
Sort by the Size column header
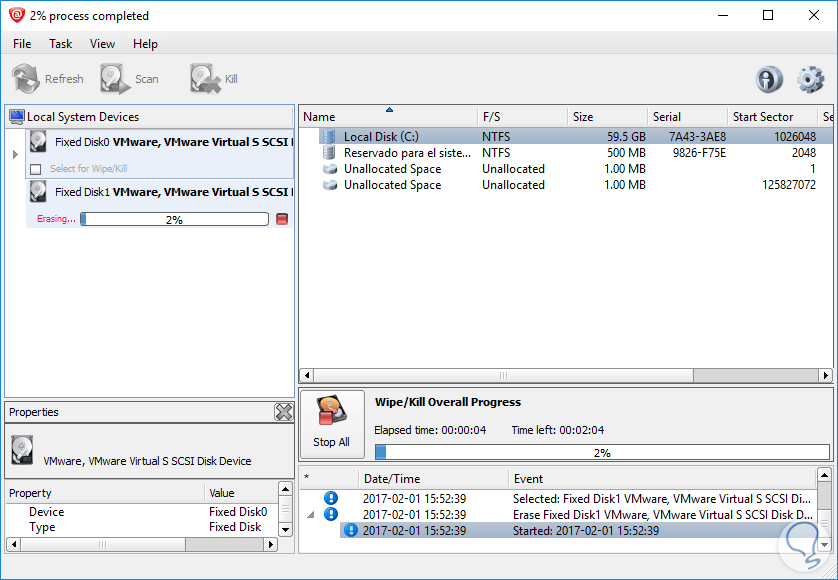click(x=607, y=117)
